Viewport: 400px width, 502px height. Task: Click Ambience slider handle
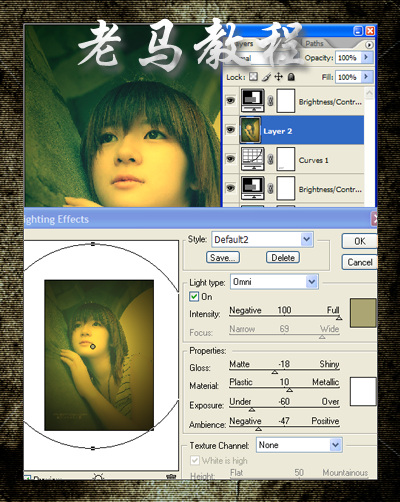click(258, 429)
